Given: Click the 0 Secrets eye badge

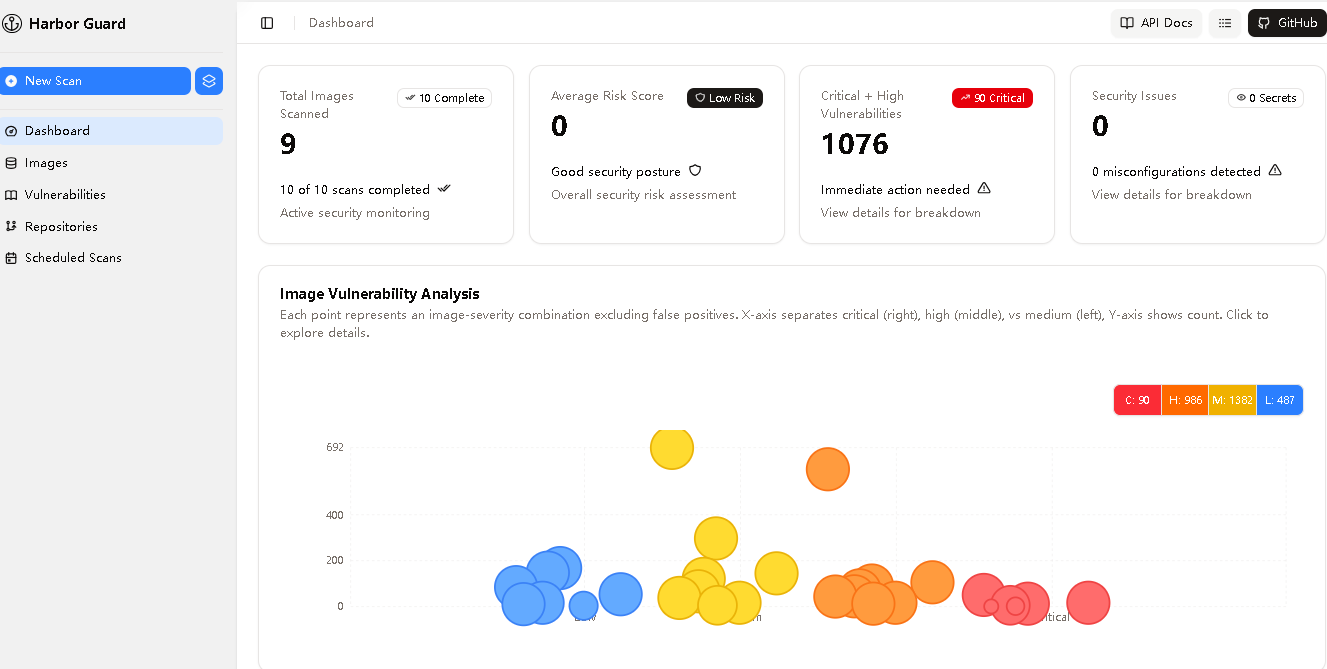Looking at the screenshot, I should tap(1265, 98).
